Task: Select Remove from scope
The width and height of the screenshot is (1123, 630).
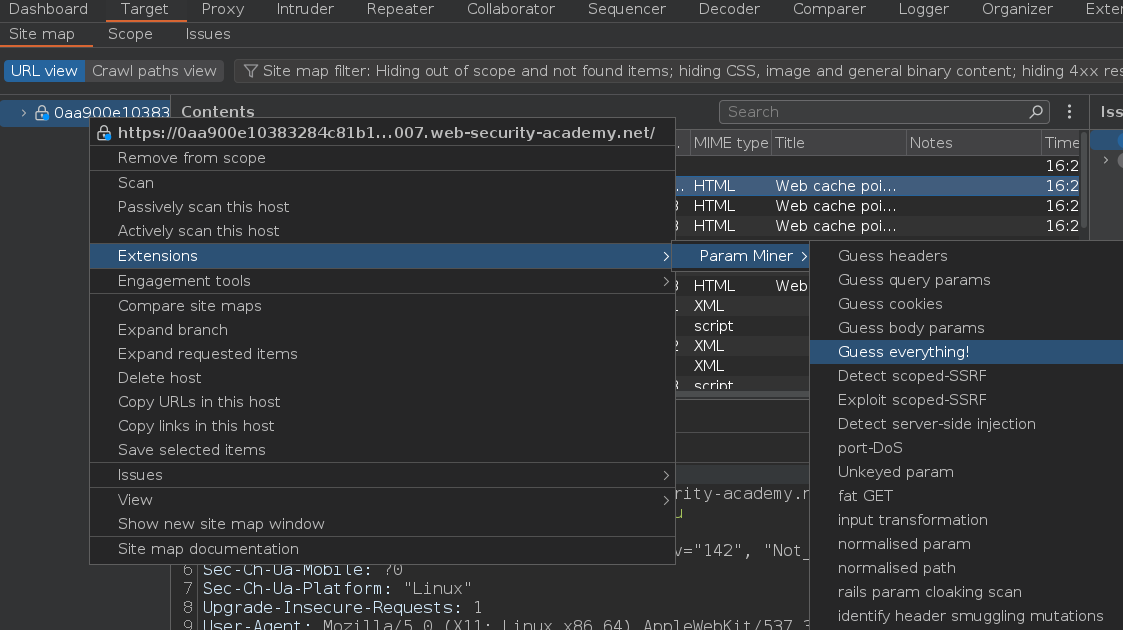Action: 191,158
